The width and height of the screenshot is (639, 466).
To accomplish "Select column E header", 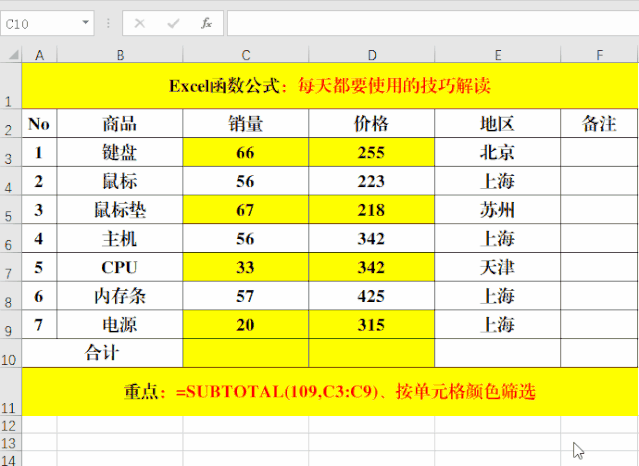I will click(498, 55).
